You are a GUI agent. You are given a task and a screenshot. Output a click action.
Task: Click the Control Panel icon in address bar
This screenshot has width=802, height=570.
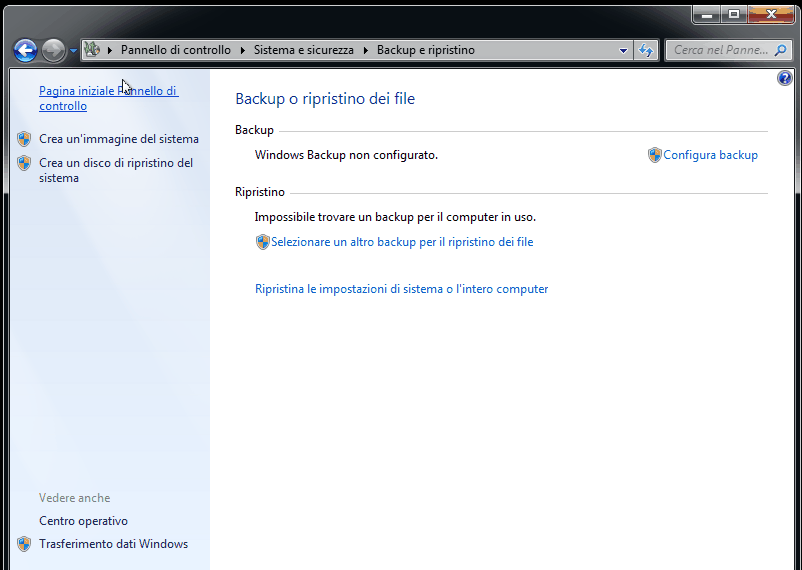pyautogui.click(x=92, y=50)
